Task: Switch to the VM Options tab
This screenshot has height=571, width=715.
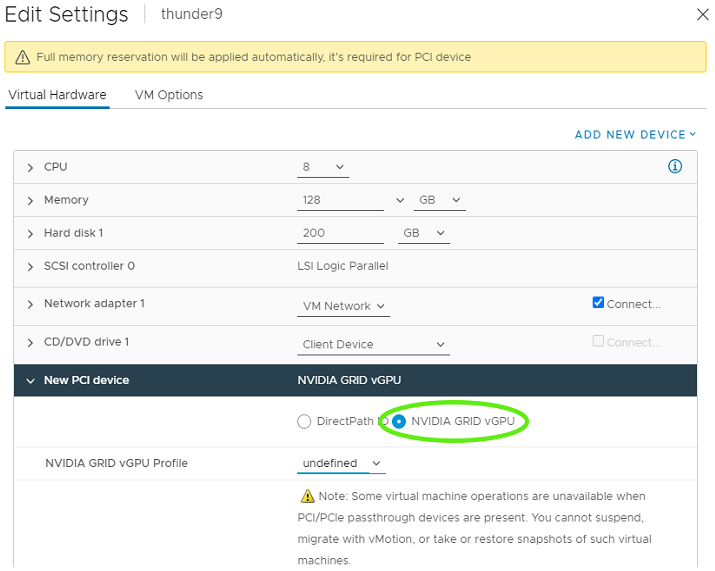Action: 169,95
